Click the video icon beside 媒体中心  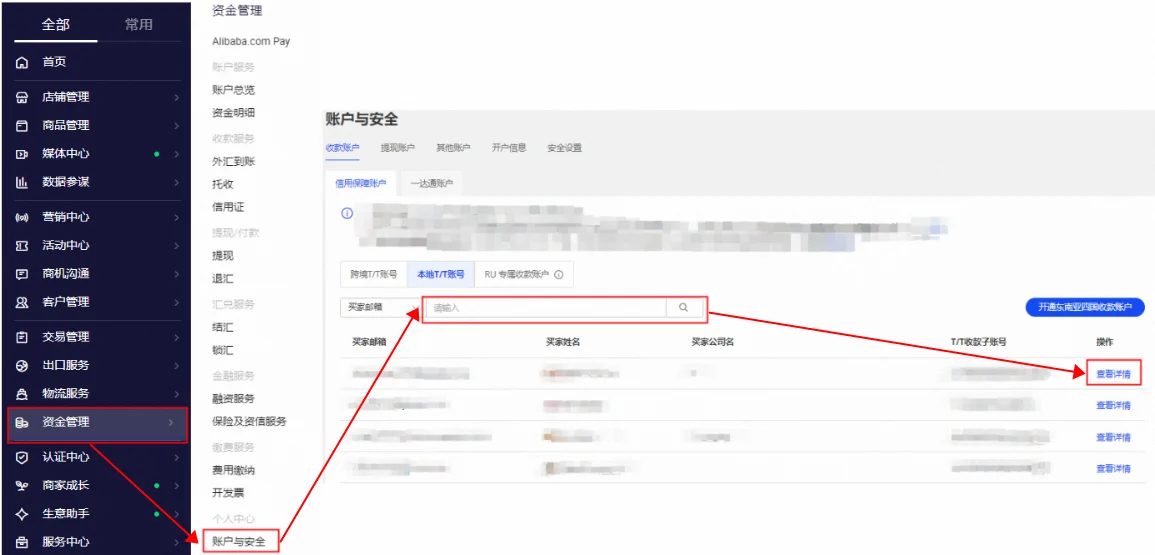pos(22,154)
